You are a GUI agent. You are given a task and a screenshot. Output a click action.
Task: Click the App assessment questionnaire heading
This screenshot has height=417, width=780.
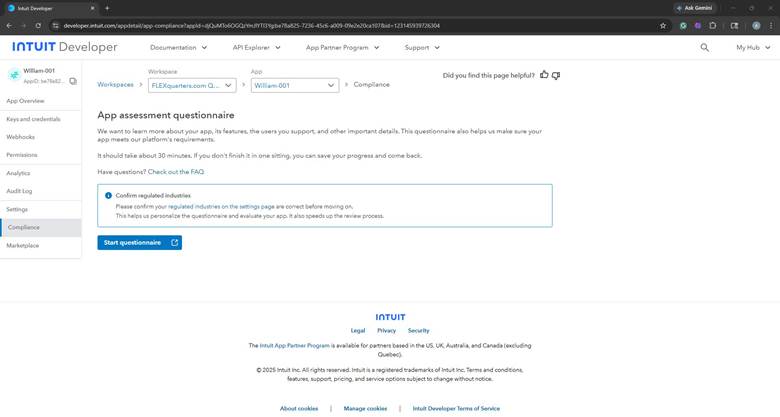pyautogui.click(x=166, y=115)
